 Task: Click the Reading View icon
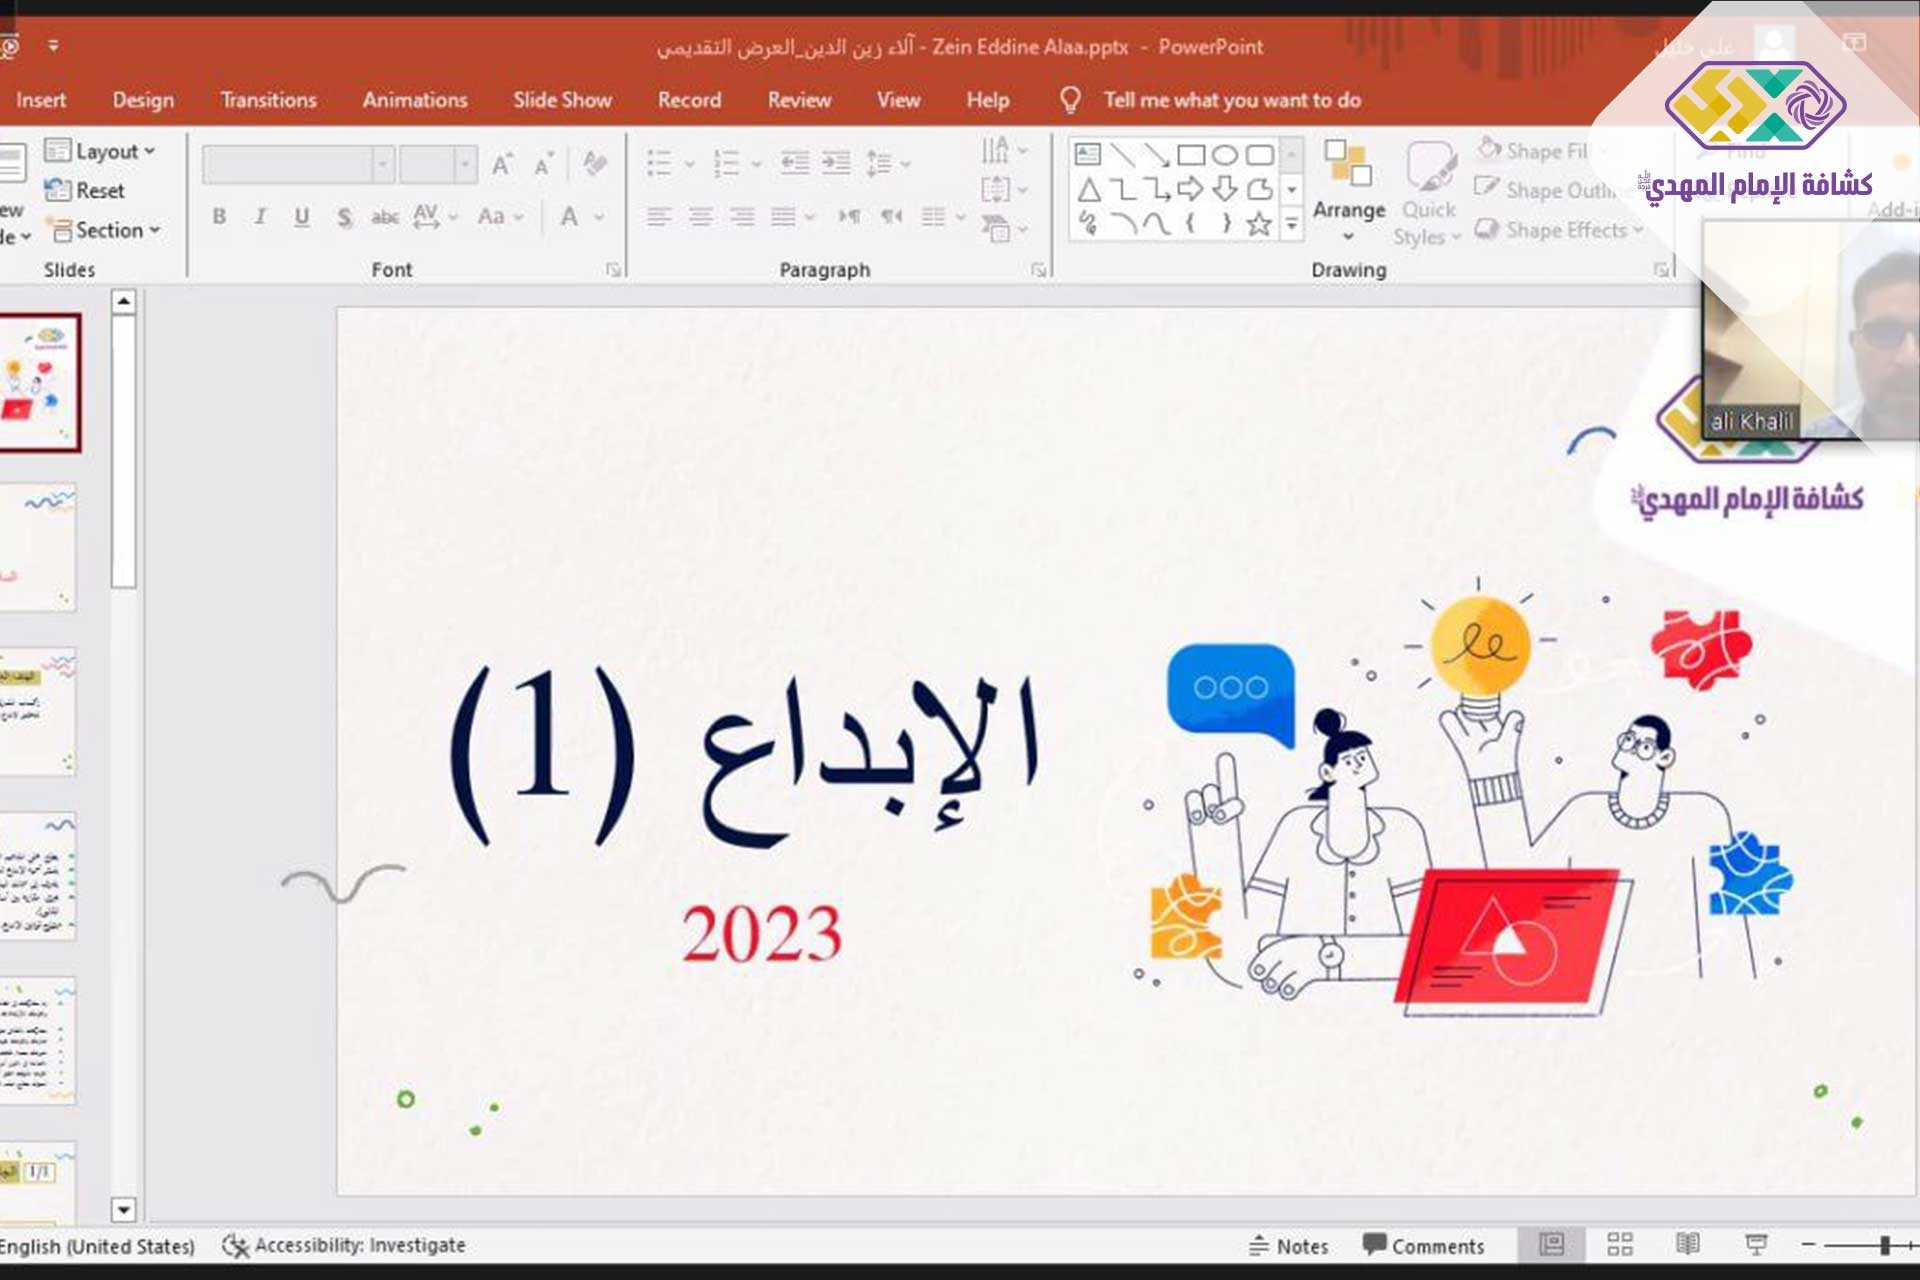(1687, 1244)
